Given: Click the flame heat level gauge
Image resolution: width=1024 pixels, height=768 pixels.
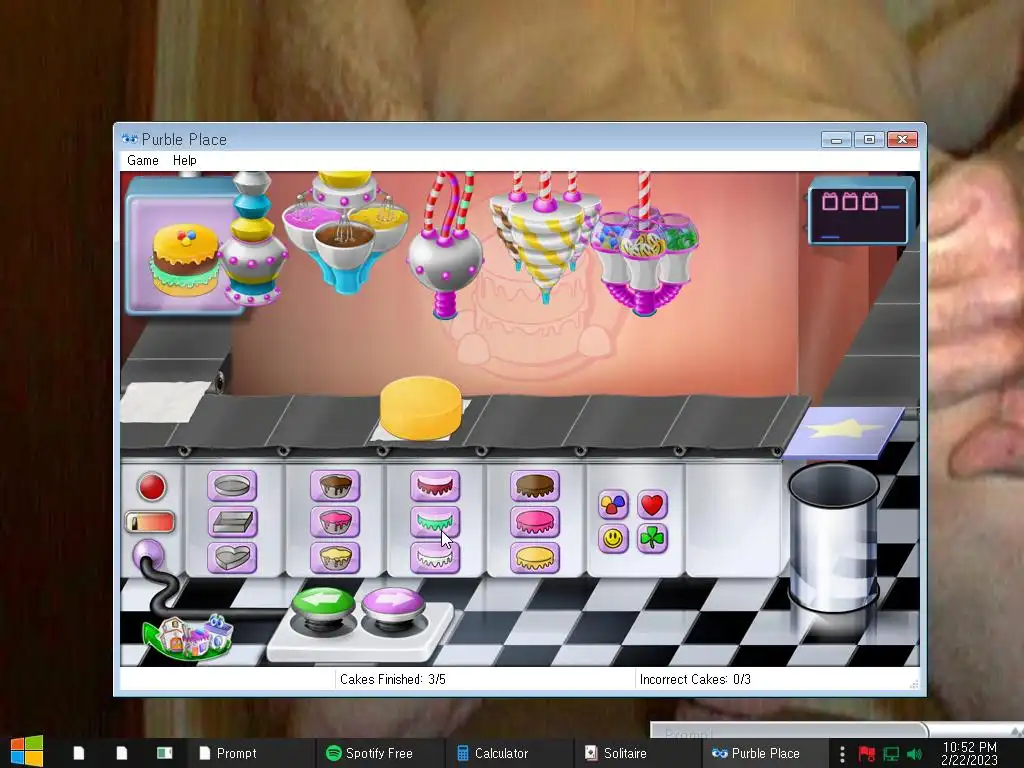Looking at the screenshot, I should coord(150,522).
